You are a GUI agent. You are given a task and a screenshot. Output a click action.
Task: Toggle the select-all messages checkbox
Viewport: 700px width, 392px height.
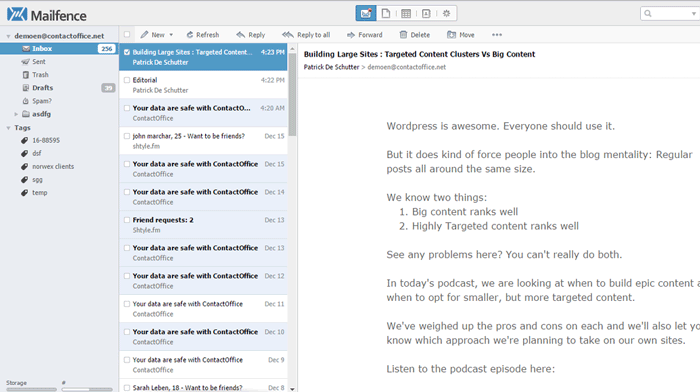[x=127, y=34]
